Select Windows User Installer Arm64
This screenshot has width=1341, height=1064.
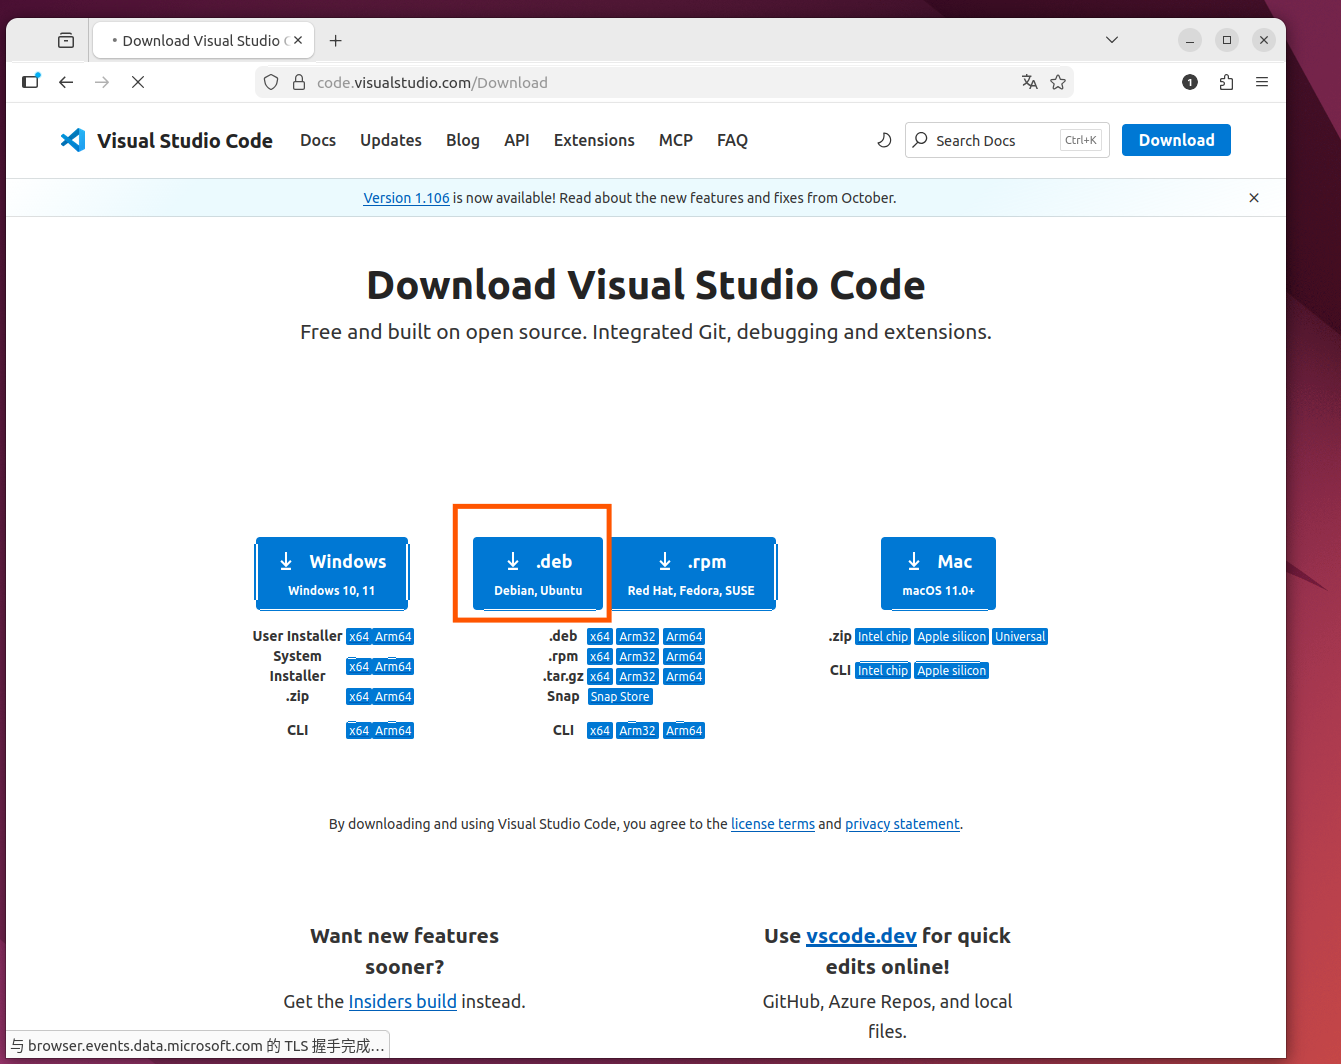pos(393,637)
